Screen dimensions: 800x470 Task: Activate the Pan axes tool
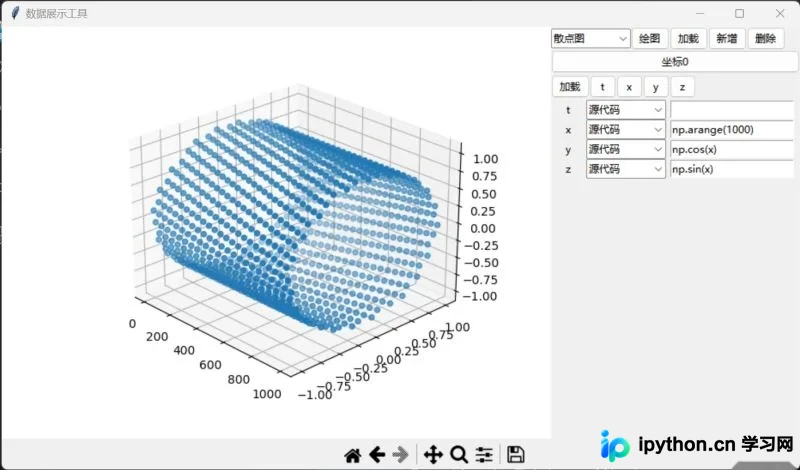(x=433, y=454)
